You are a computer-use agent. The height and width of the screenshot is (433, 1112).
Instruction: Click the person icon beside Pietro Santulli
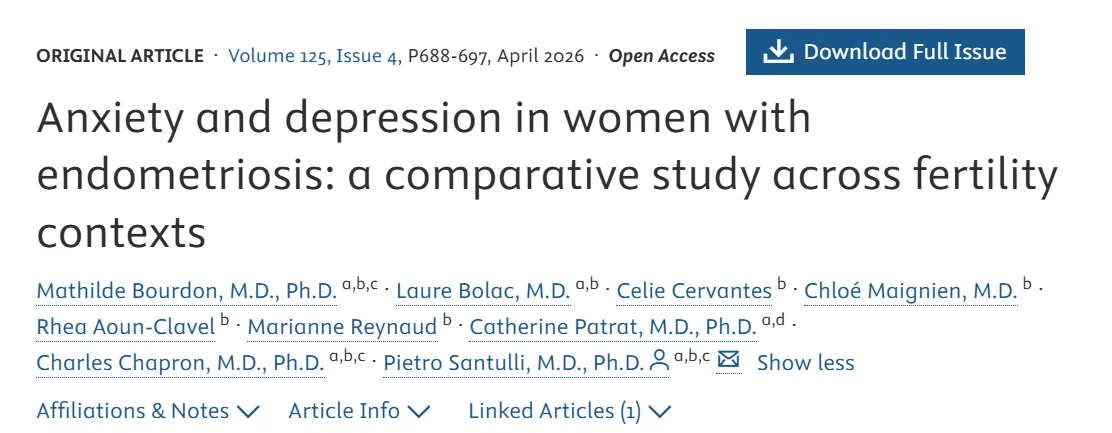coord(659,362)
